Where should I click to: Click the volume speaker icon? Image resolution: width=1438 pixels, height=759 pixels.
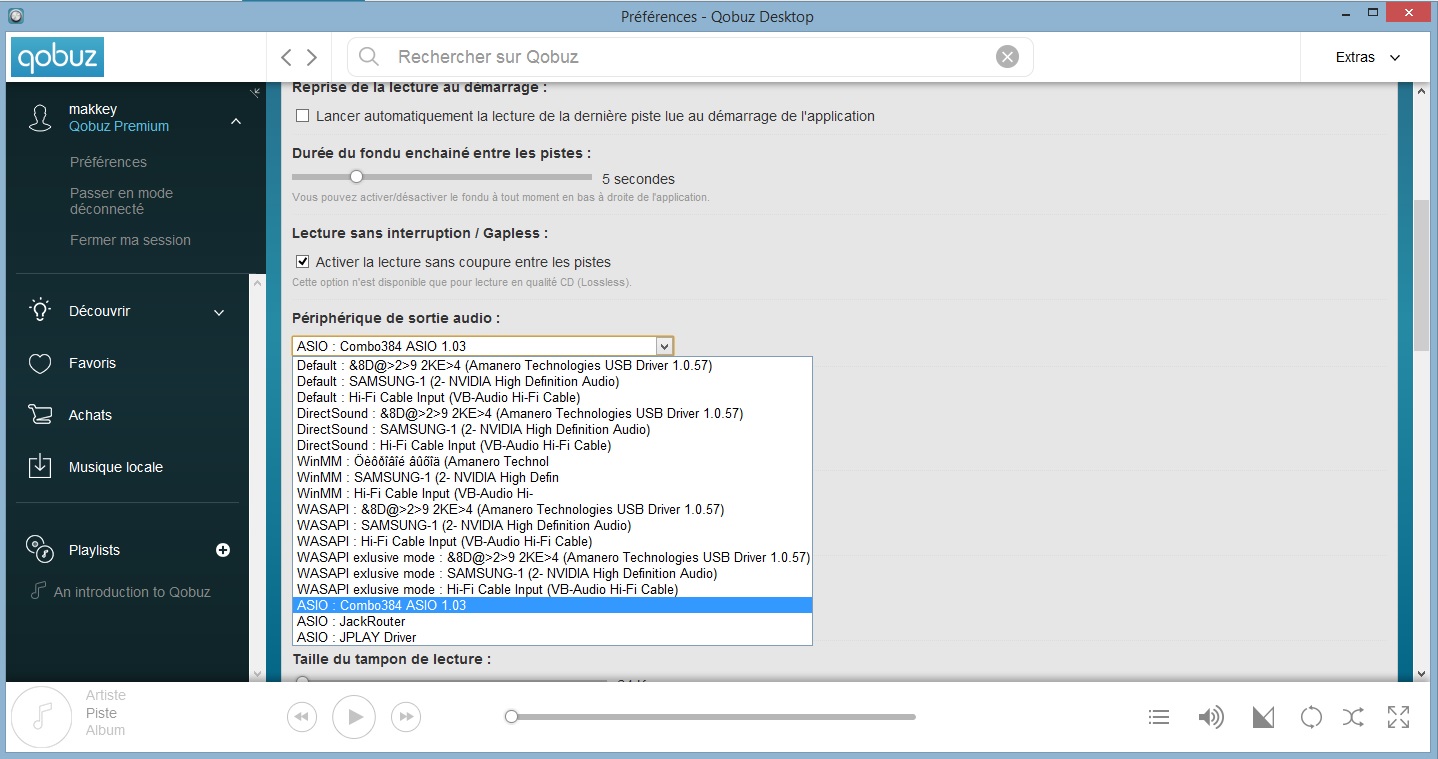(1211, 716)
